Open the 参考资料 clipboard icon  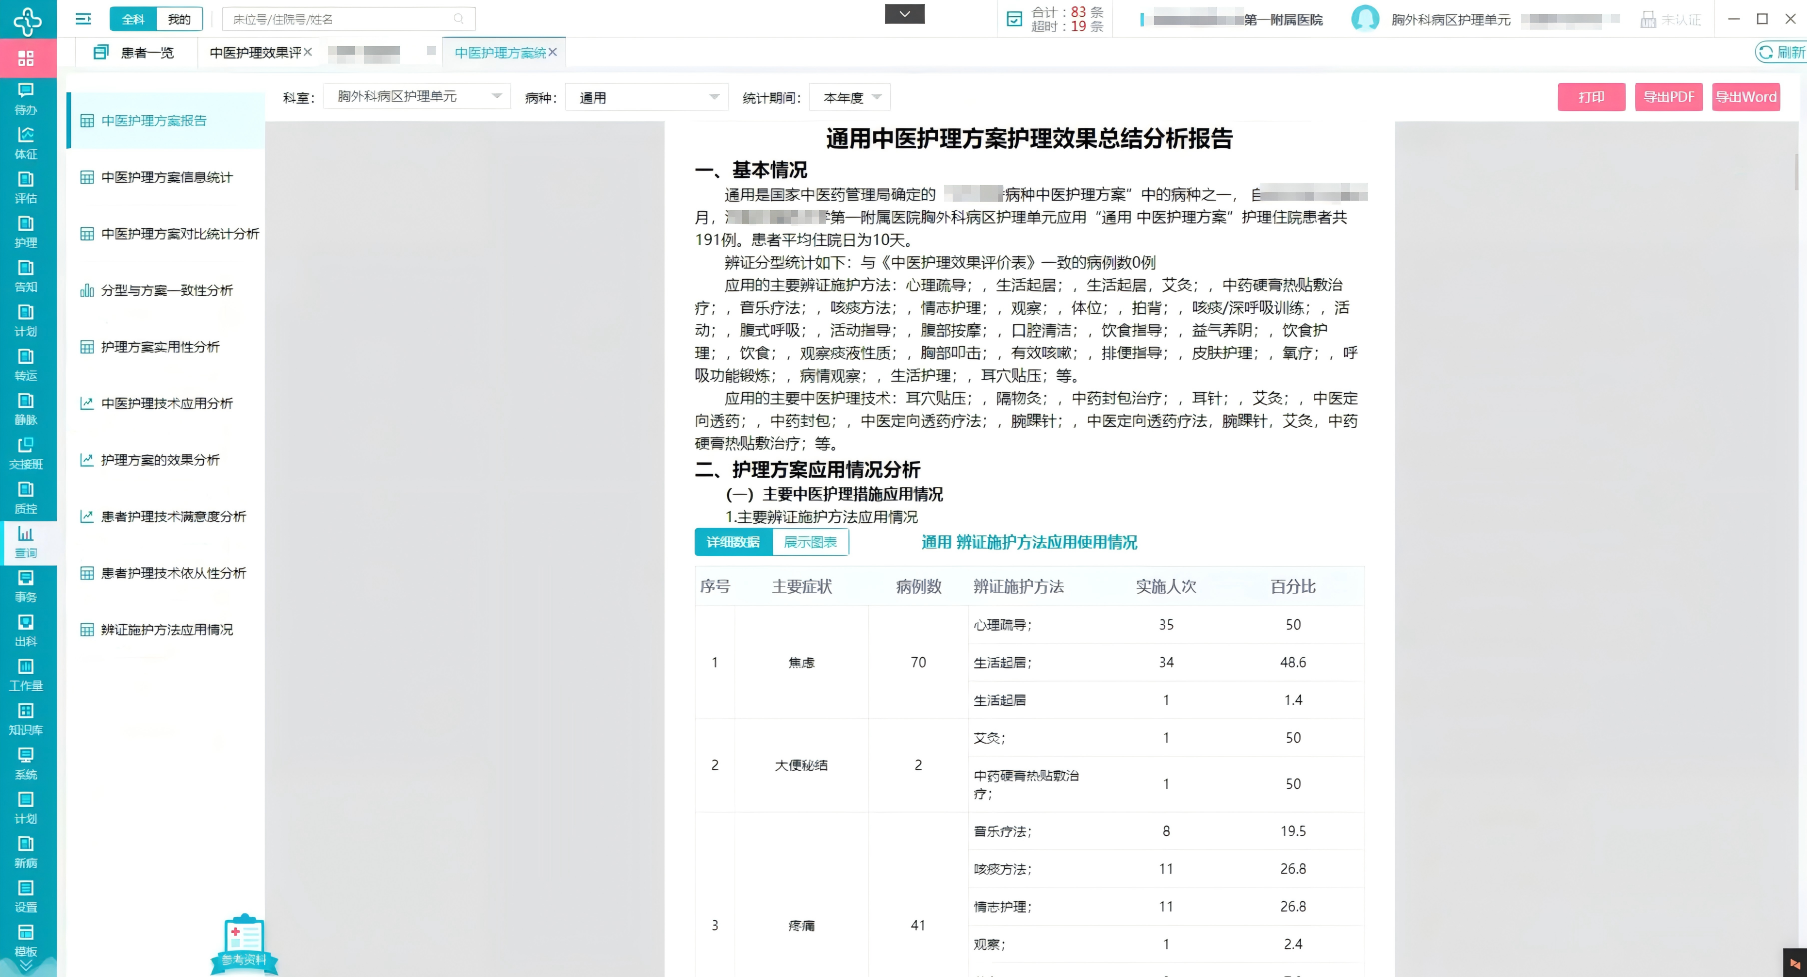click(244, 943)
